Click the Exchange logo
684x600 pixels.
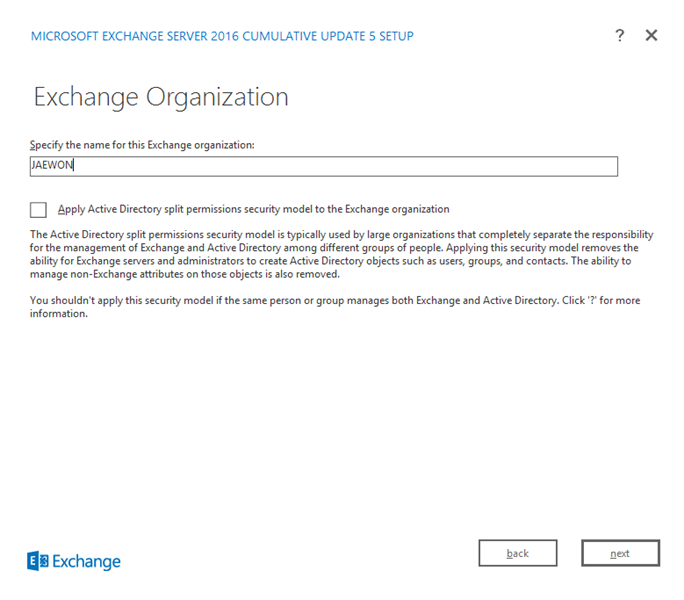pyautogui.click(x=74, y=561)
